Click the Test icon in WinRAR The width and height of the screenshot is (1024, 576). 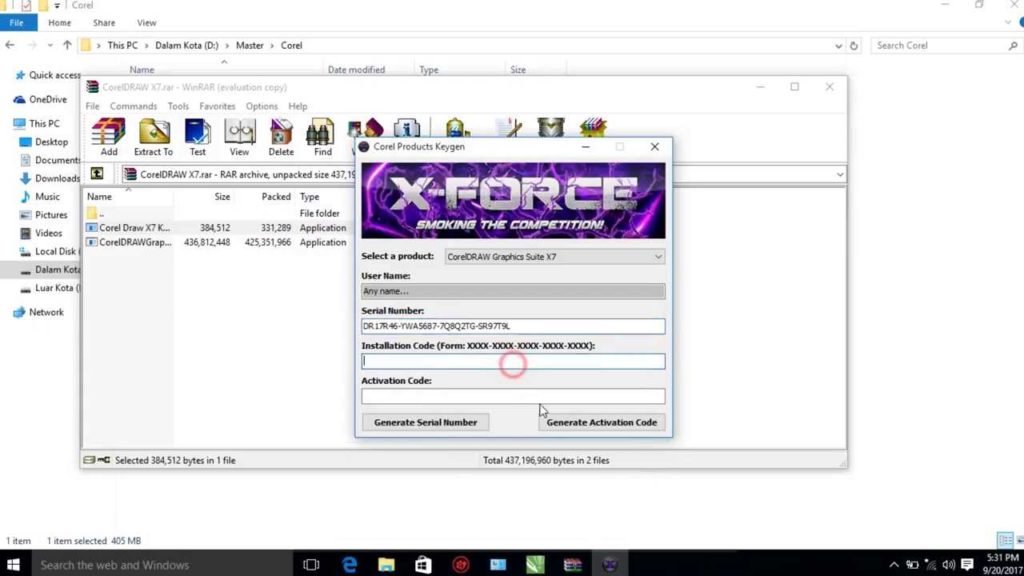[197, 137]
